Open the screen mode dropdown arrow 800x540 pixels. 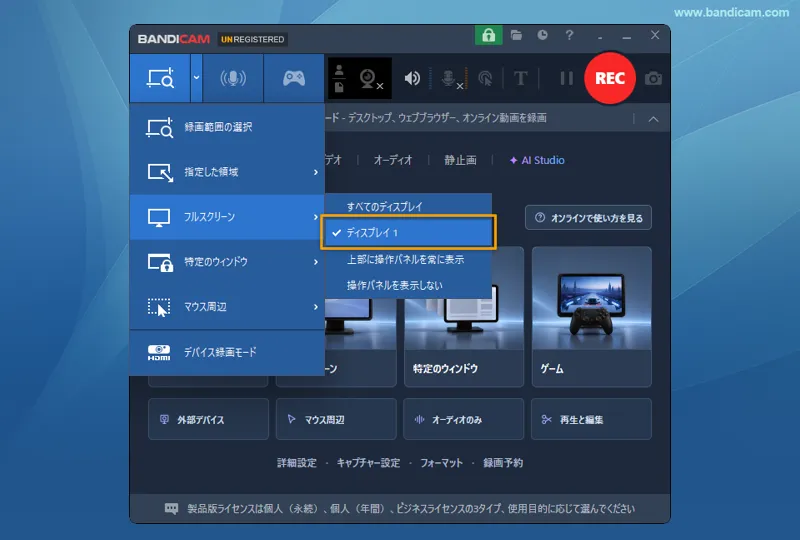pos(196,78)
